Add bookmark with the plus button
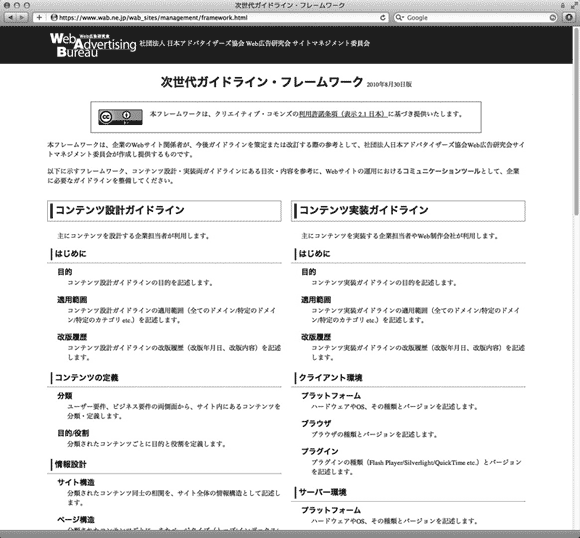Screen dimensions: 580x538 coord(39,17)
